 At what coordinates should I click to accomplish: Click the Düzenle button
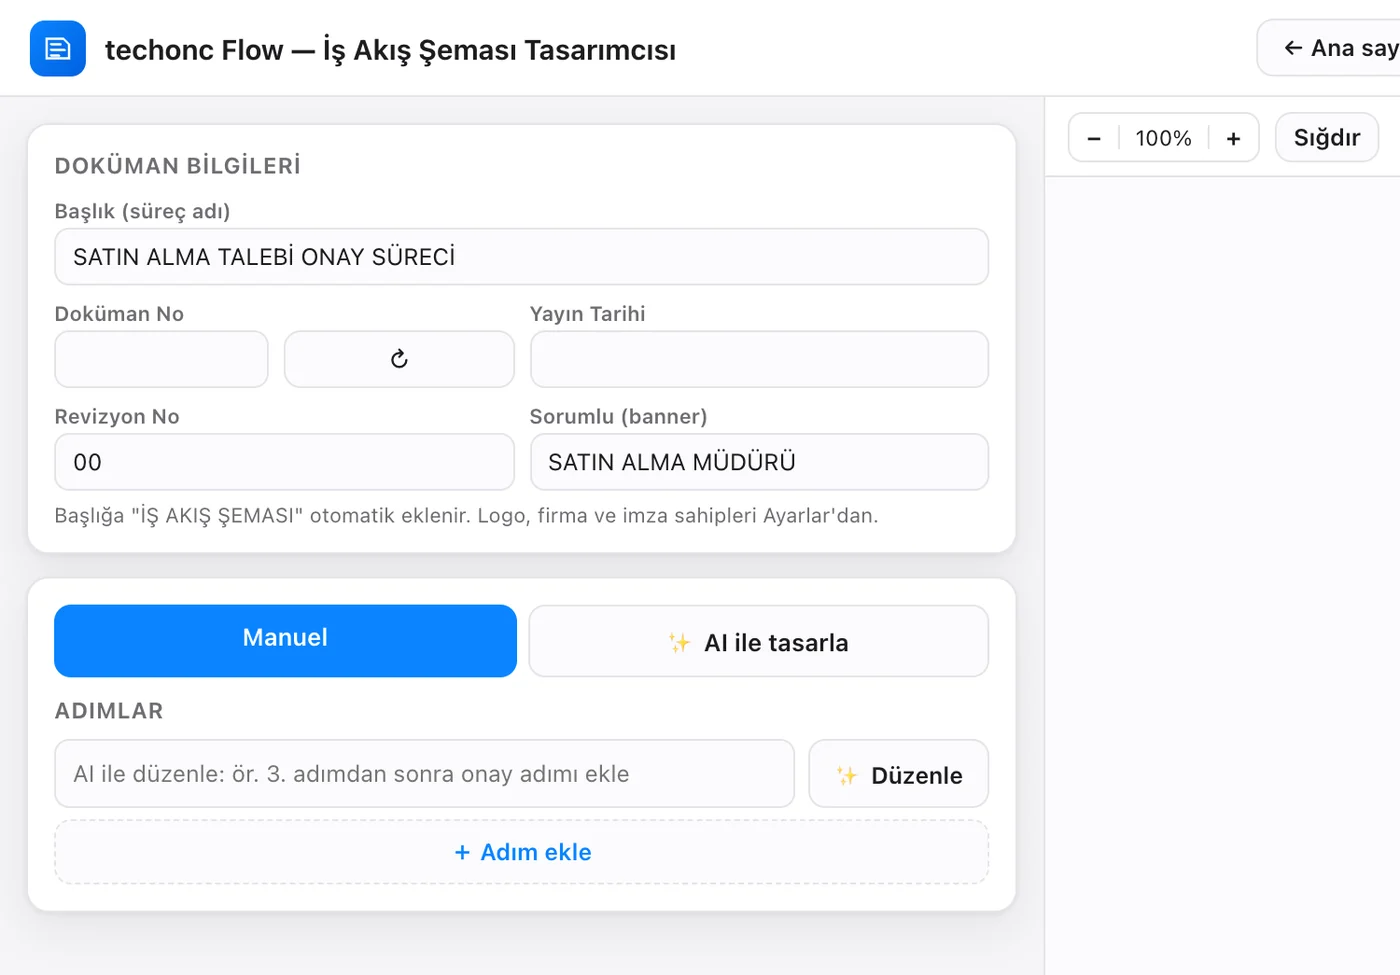click(899, 774)
